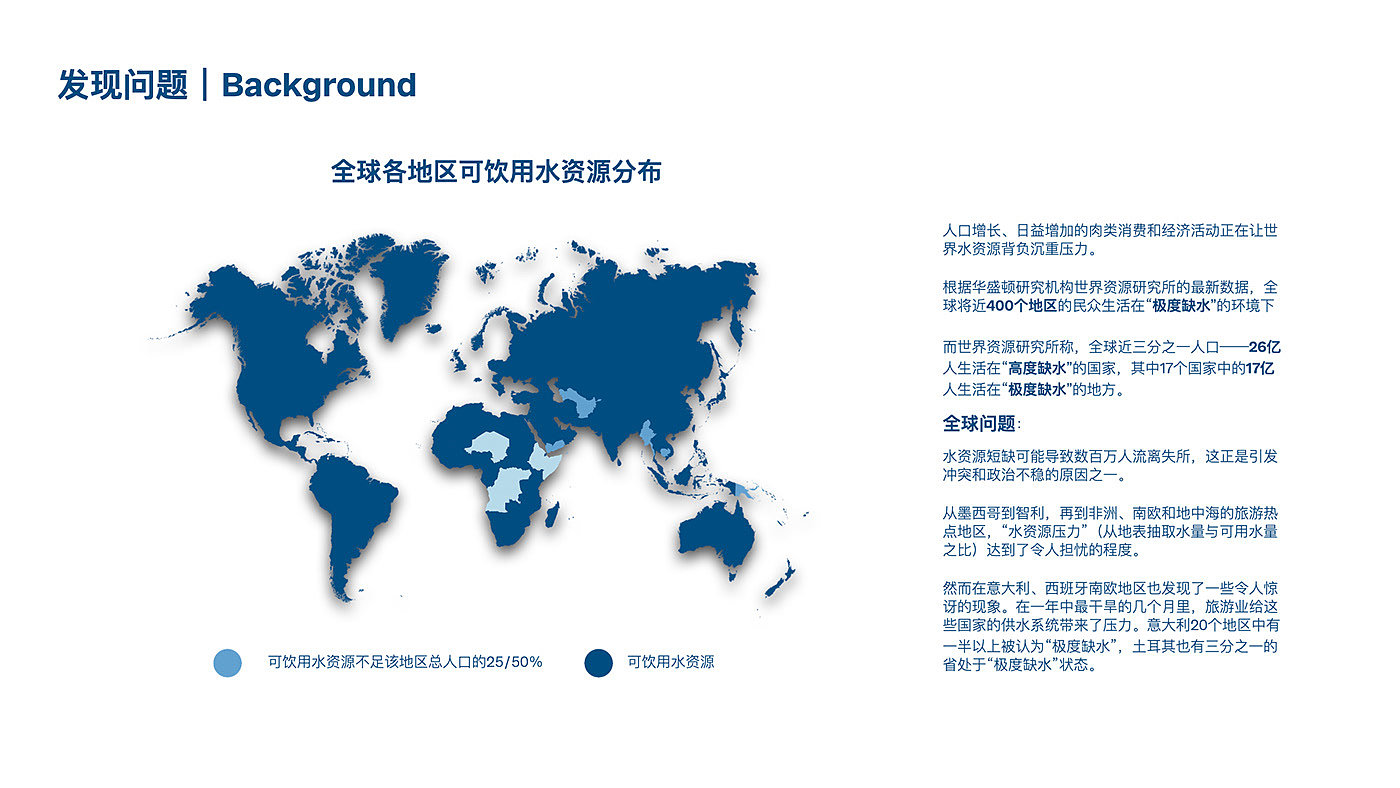Click the paragraph starting "人口增长、日益增加的肉类消费"
The height and width of the screenshot is (788, 1400).
coord(1110,239)
